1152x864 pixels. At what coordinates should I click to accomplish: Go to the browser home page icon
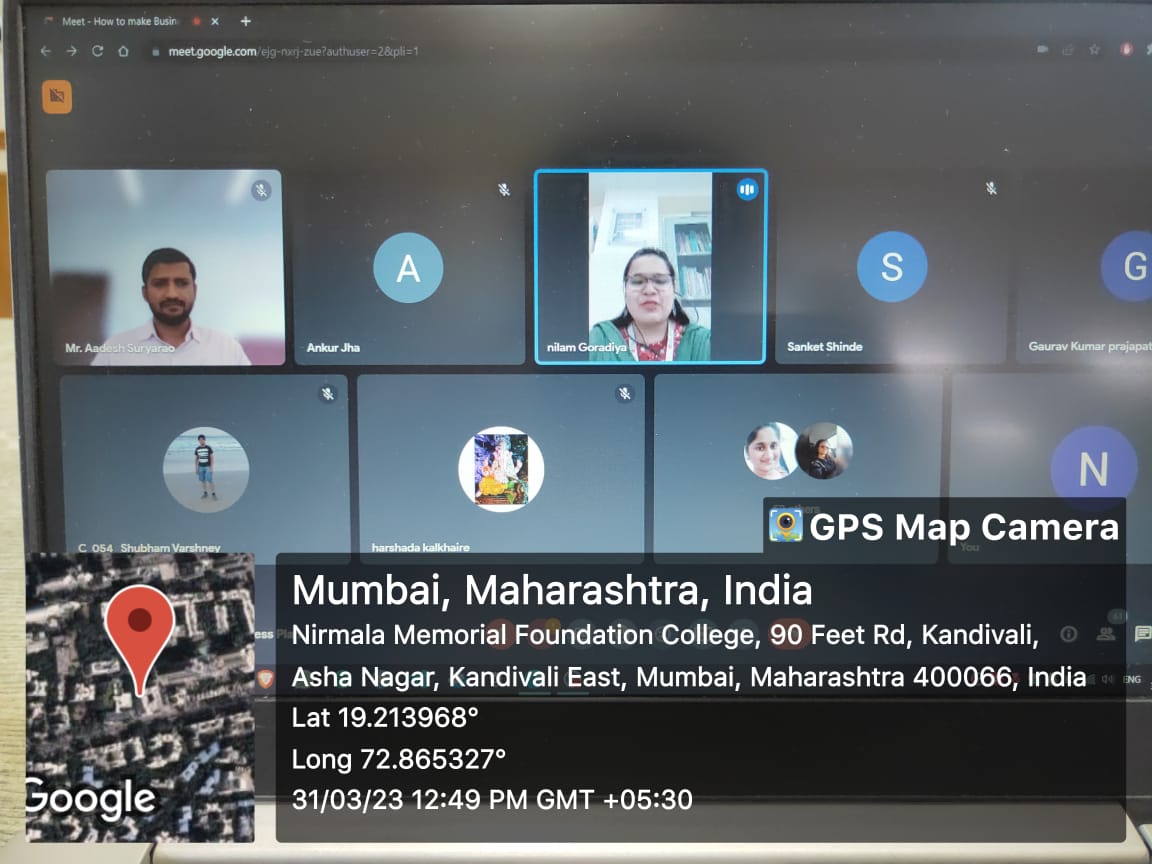pyautogui.click(x=123, y=51)
